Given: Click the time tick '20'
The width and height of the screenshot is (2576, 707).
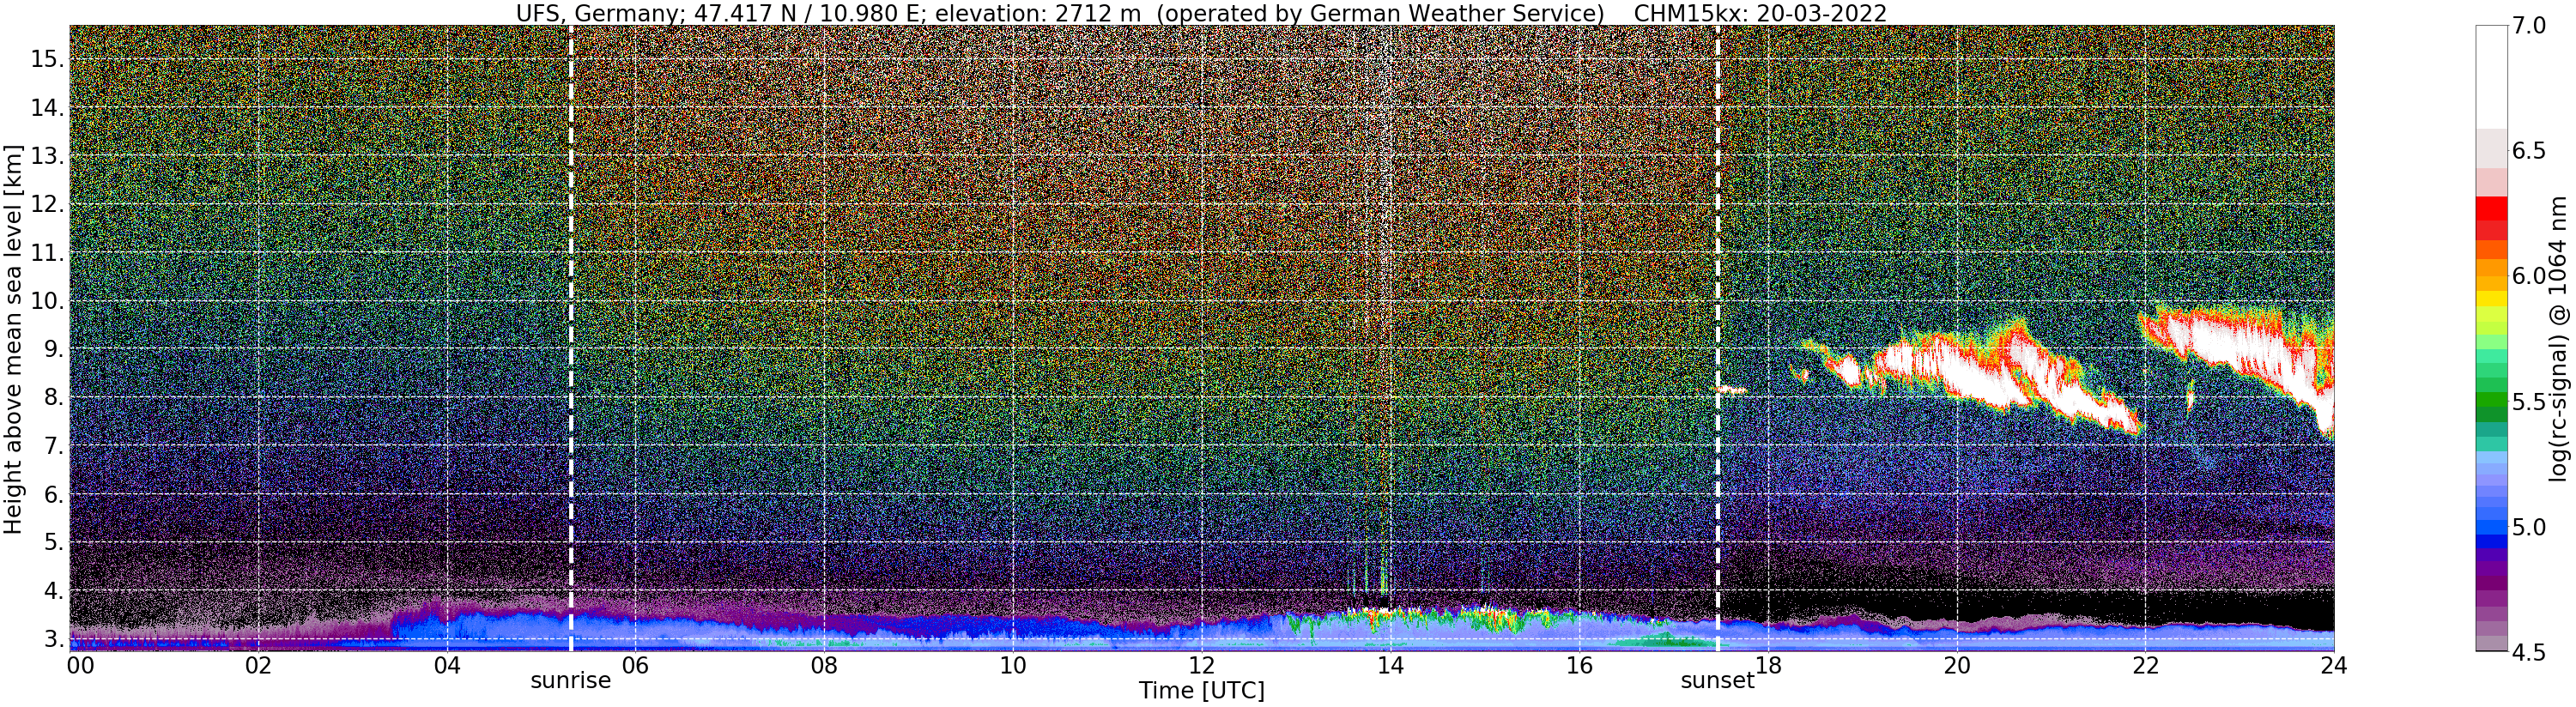Looking at the screenshot, I should 1956,666.
